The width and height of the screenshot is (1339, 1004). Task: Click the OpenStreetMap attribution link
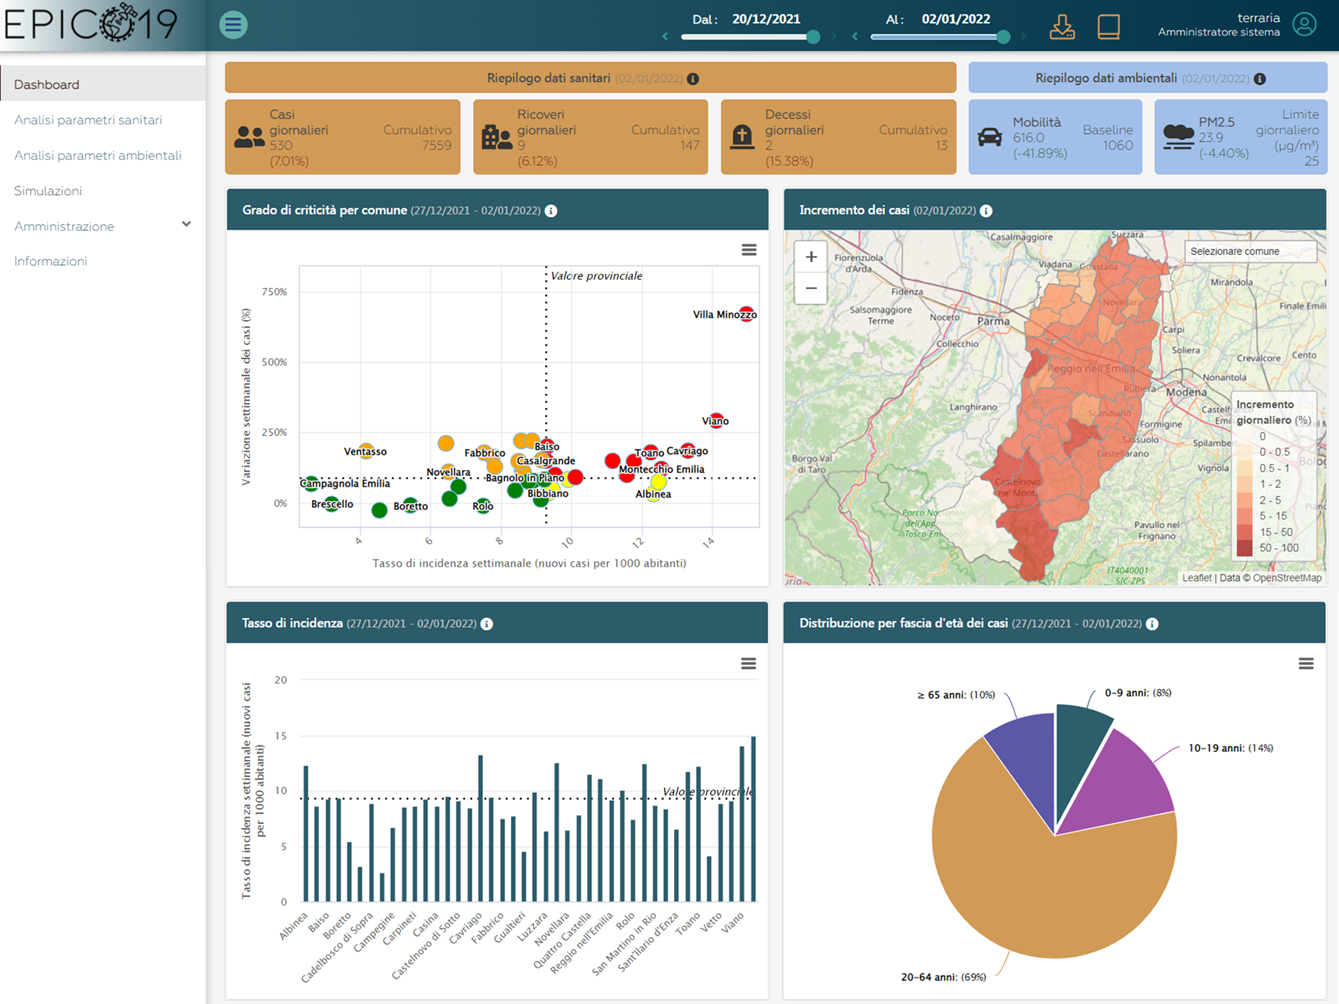pos(1287,578)
